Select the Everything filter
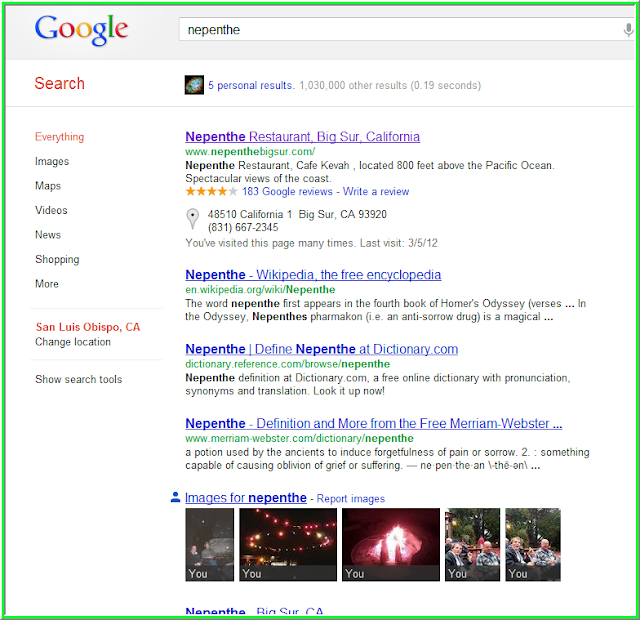 click(60, 137)
